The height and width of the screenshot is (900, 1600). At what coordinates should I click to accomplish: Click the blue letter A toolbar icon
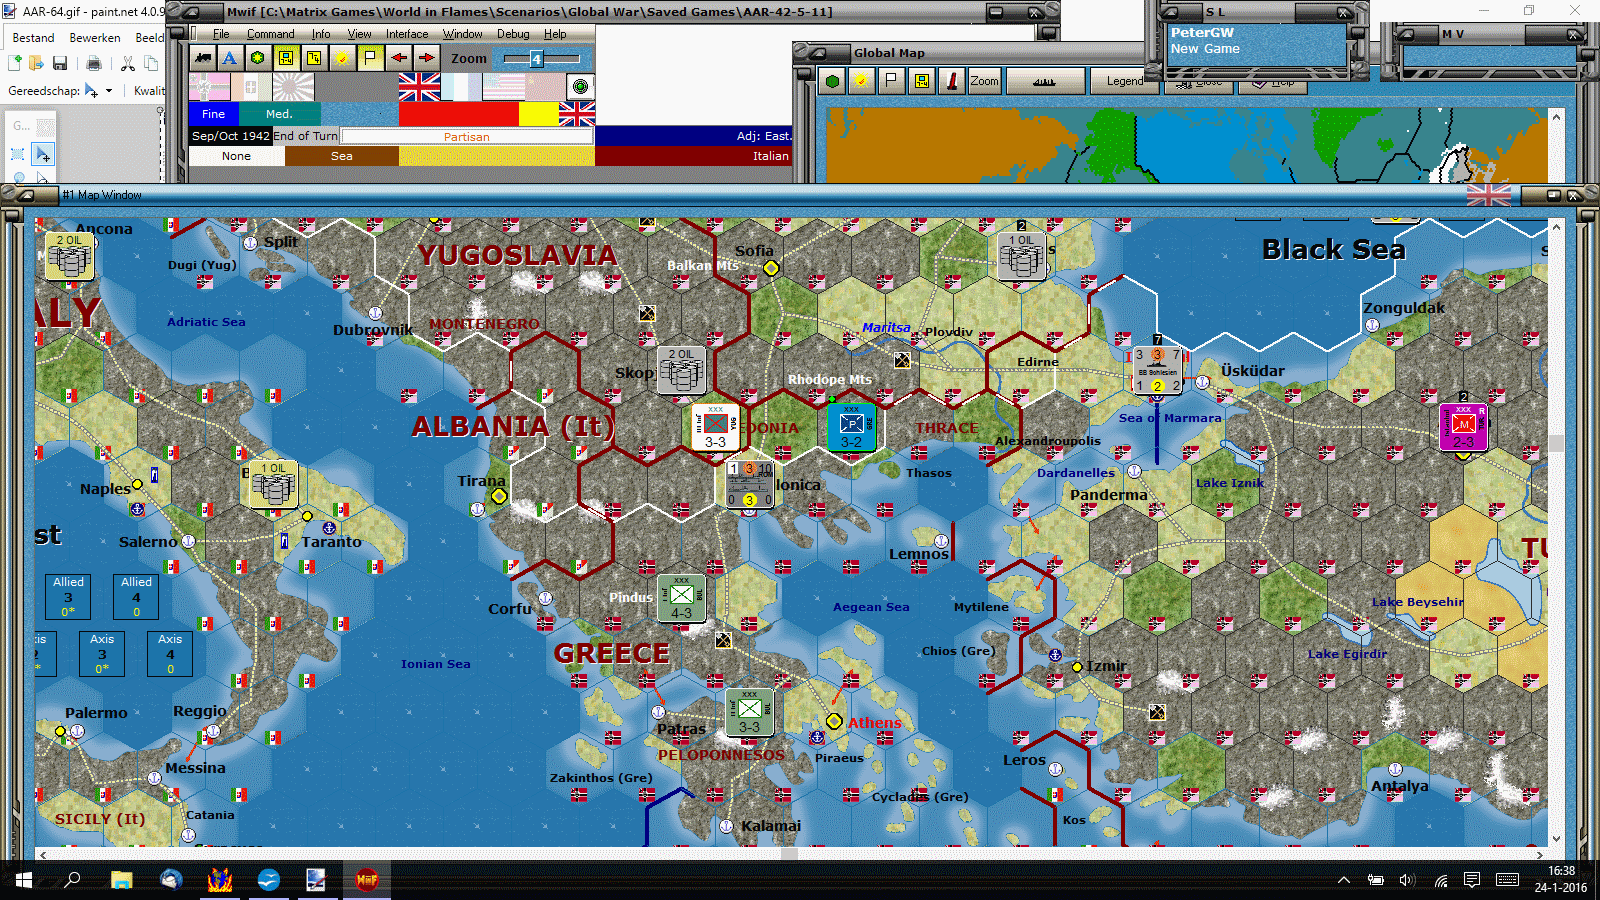230,58
